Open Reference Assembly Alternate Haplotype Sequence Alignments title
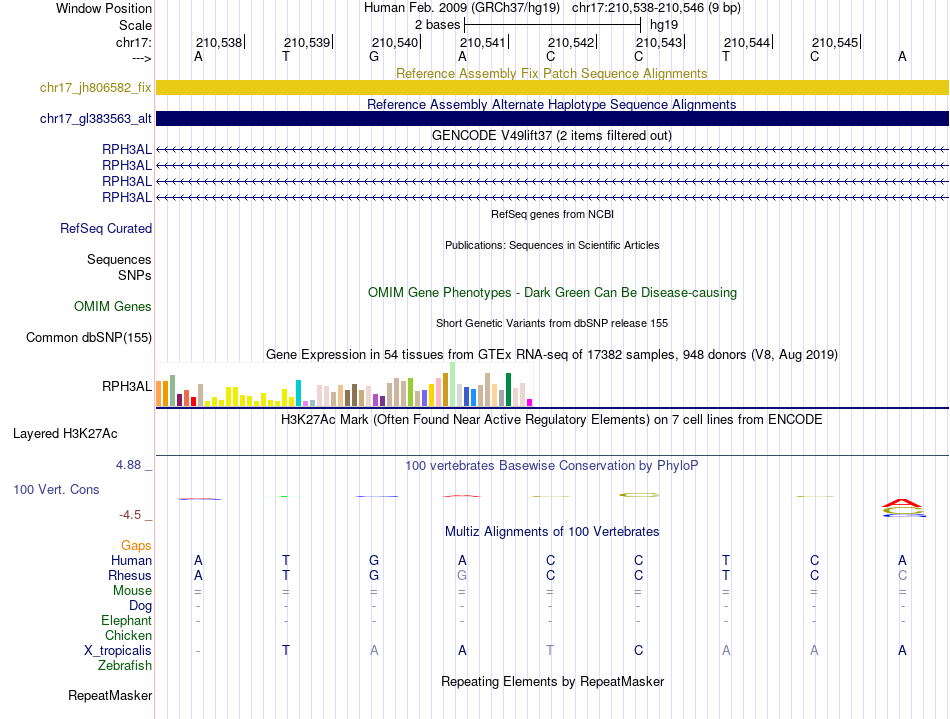The height and width of the screenshot is (719, 950). tap(551, 104)
